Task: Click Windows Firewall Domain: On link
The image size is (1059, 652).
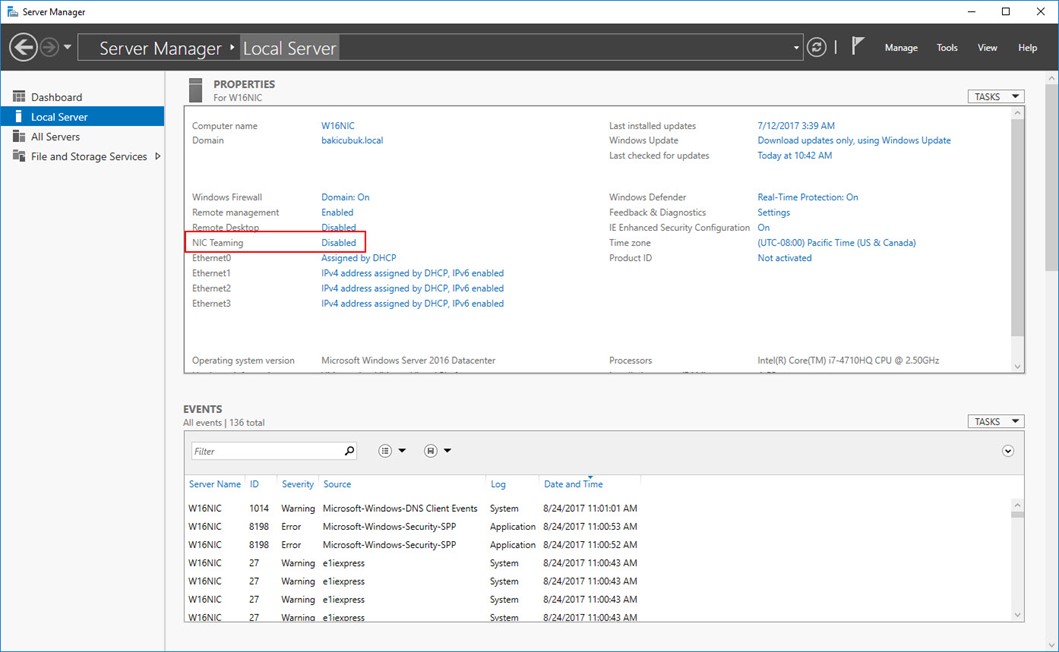Action: coord(345,197)
